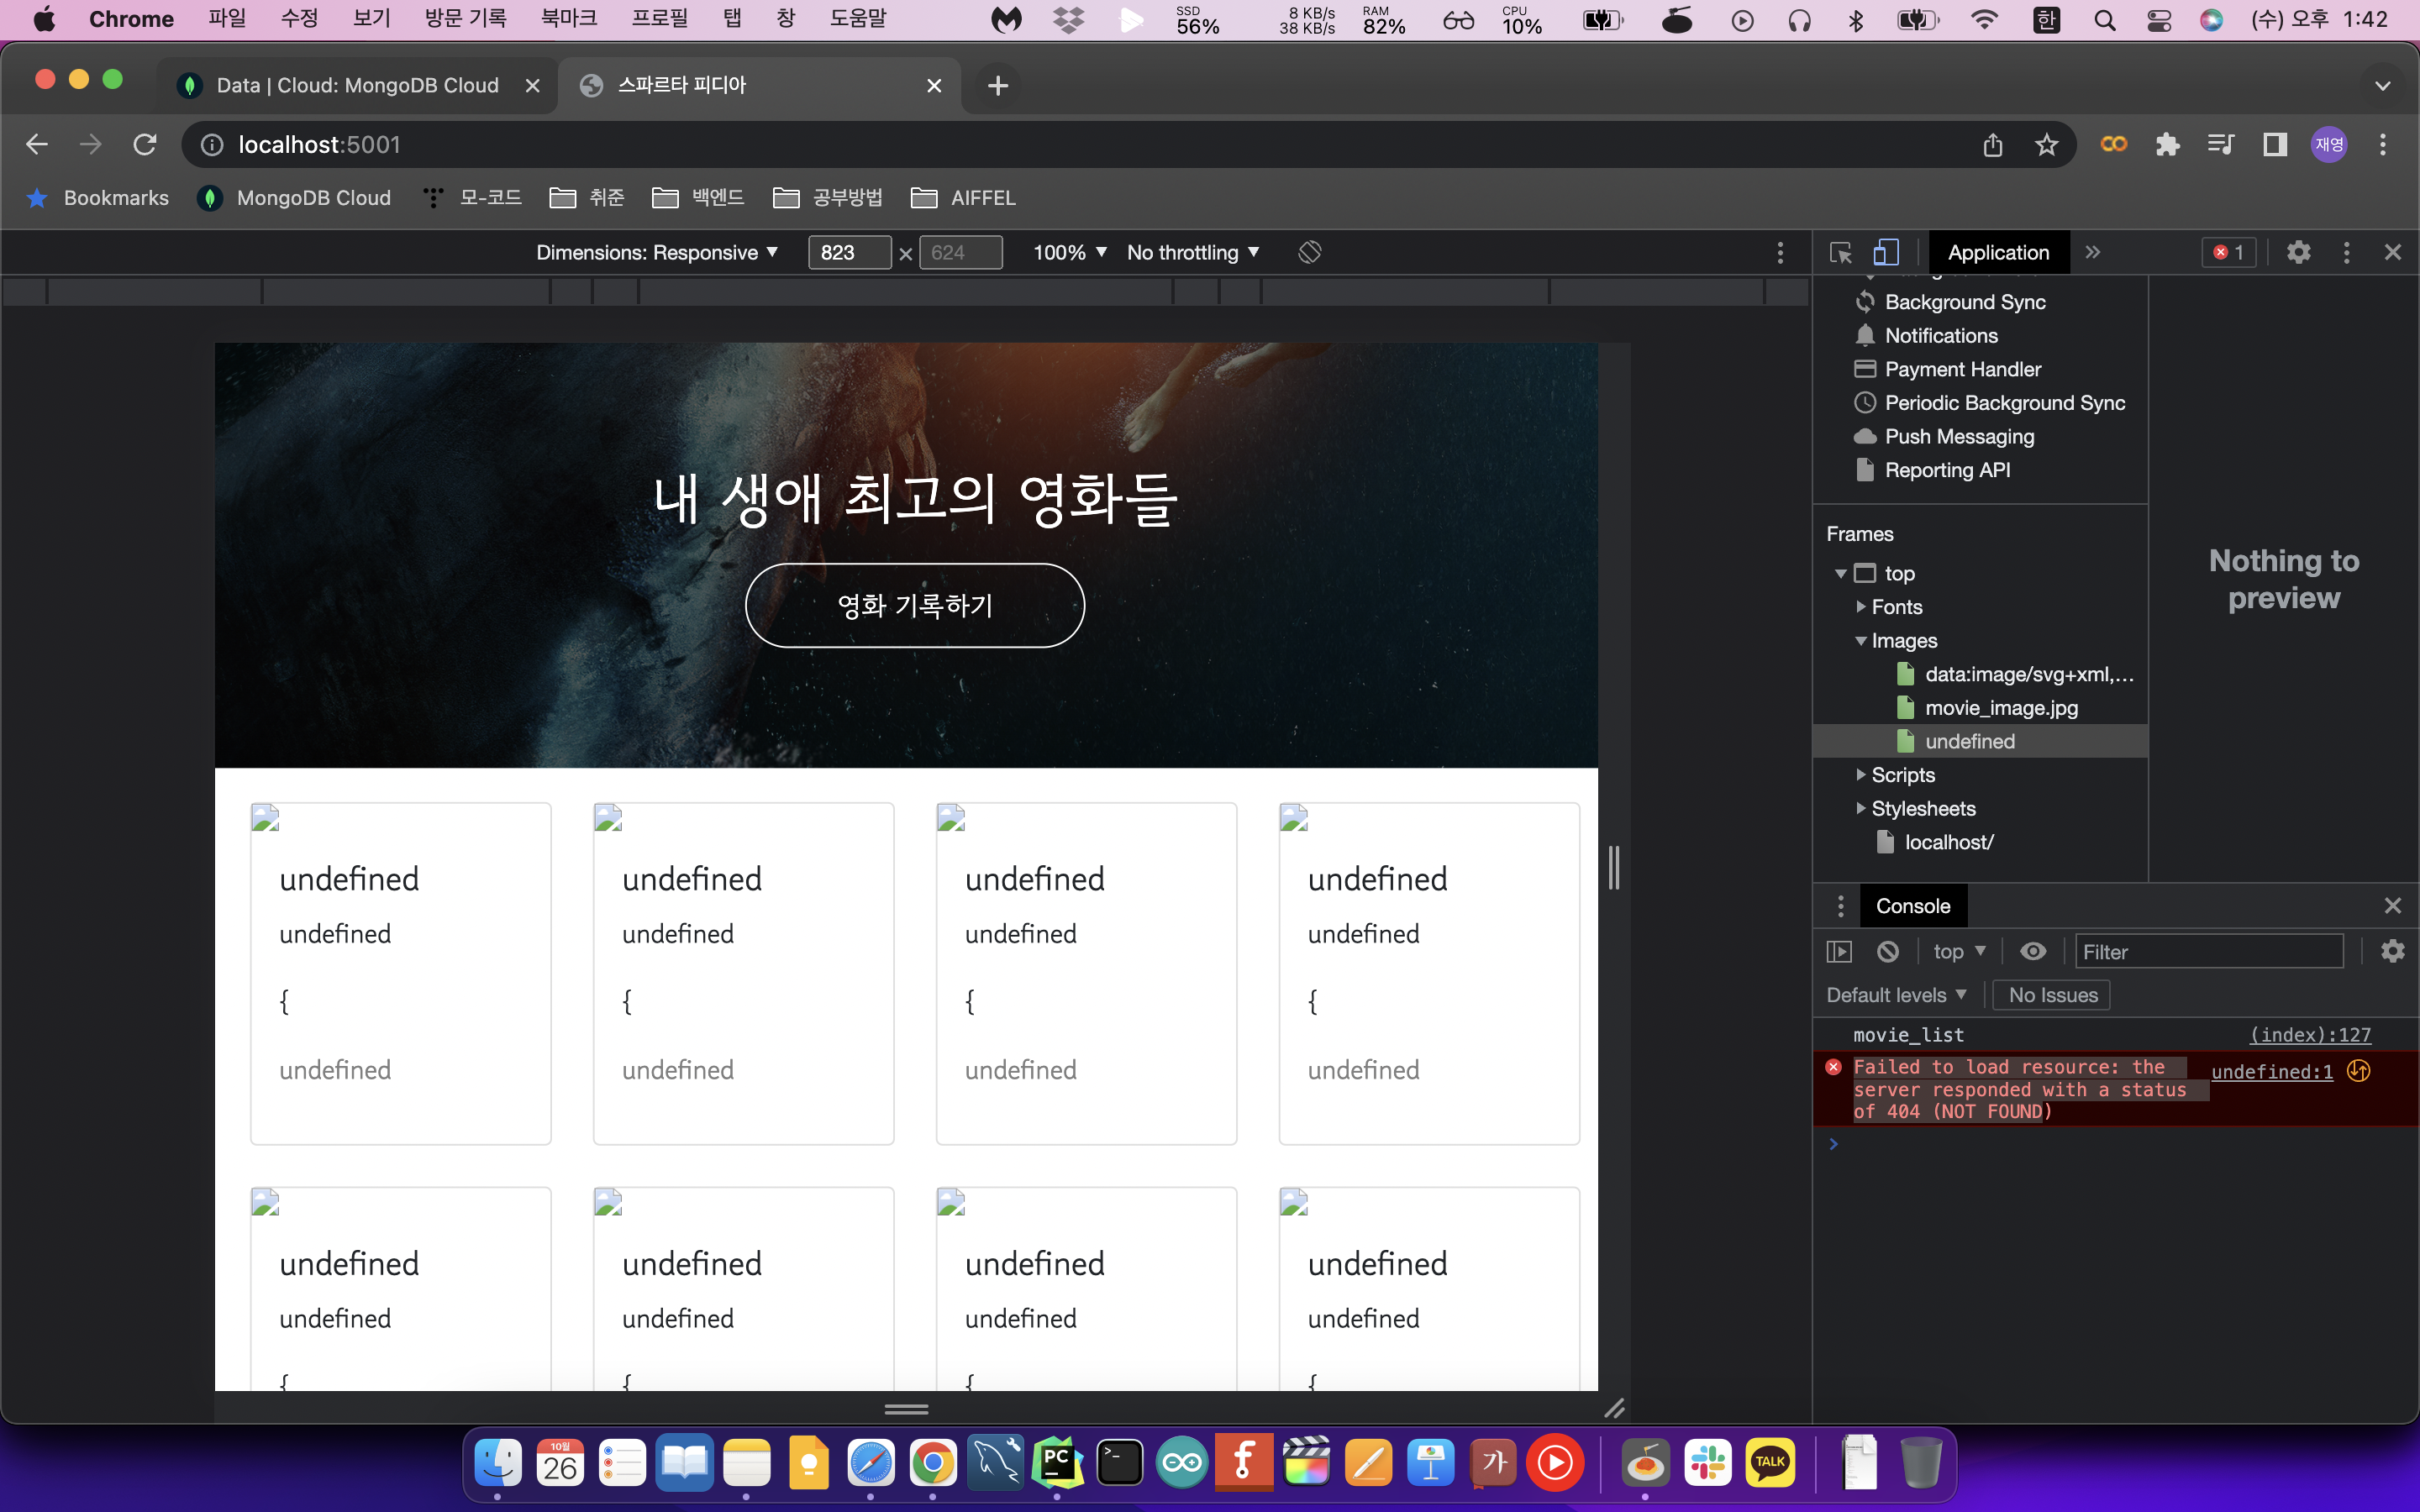Image resolution: width=2420 pixels, height=1512 pixels.
Task: Open the Dimensions Responsive dropdown
Action: 657,252
